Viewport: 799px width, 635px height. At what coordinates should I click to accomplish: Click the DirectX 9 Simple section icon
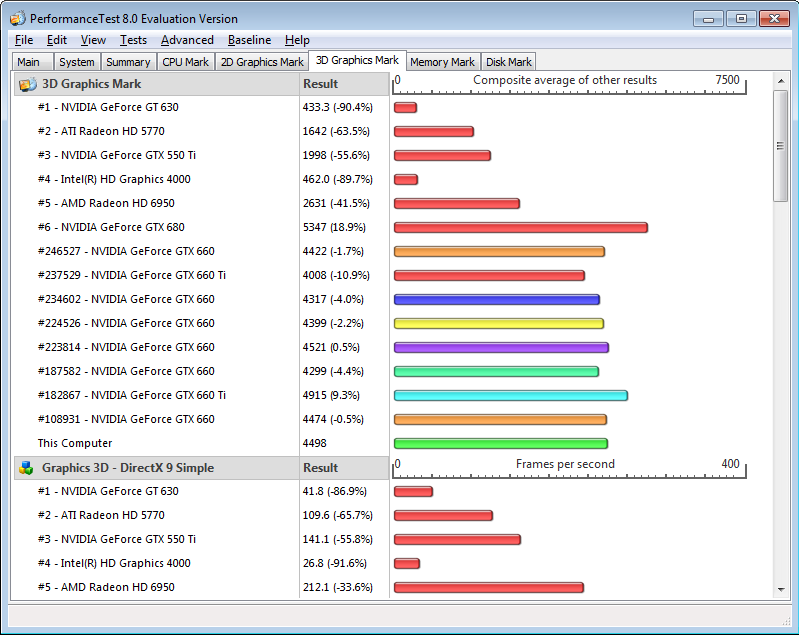click(x=26, y=468)
